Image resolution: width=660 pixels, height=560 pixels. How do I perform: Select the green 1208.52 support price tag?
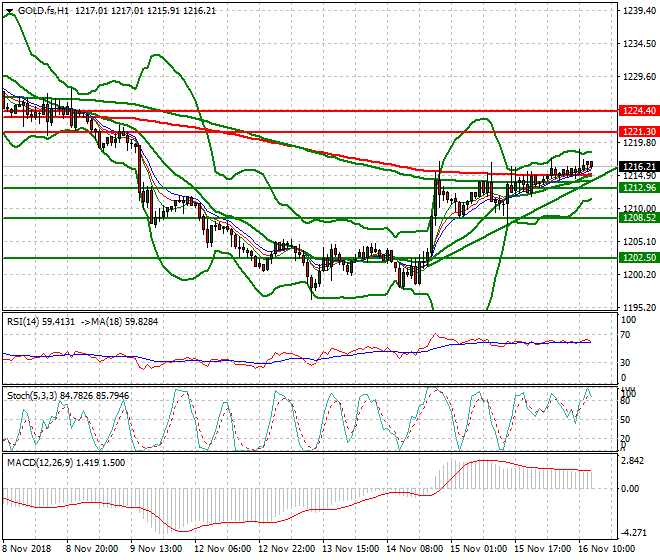(x=637, y=218)
